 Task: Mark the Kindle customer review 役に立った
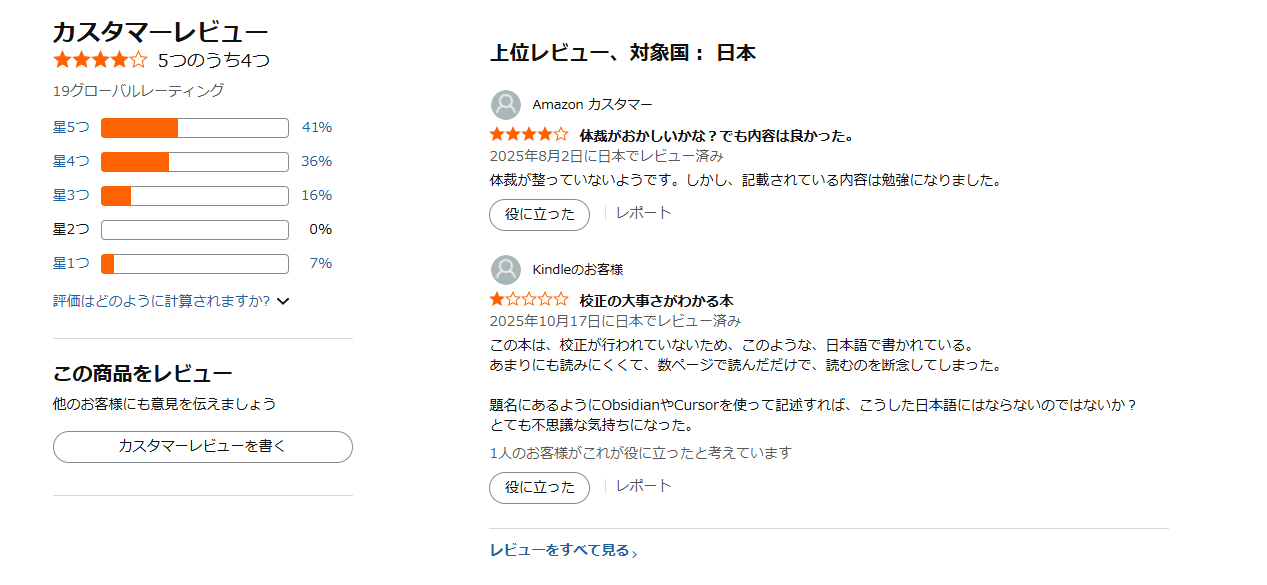[x=539, y=488]
